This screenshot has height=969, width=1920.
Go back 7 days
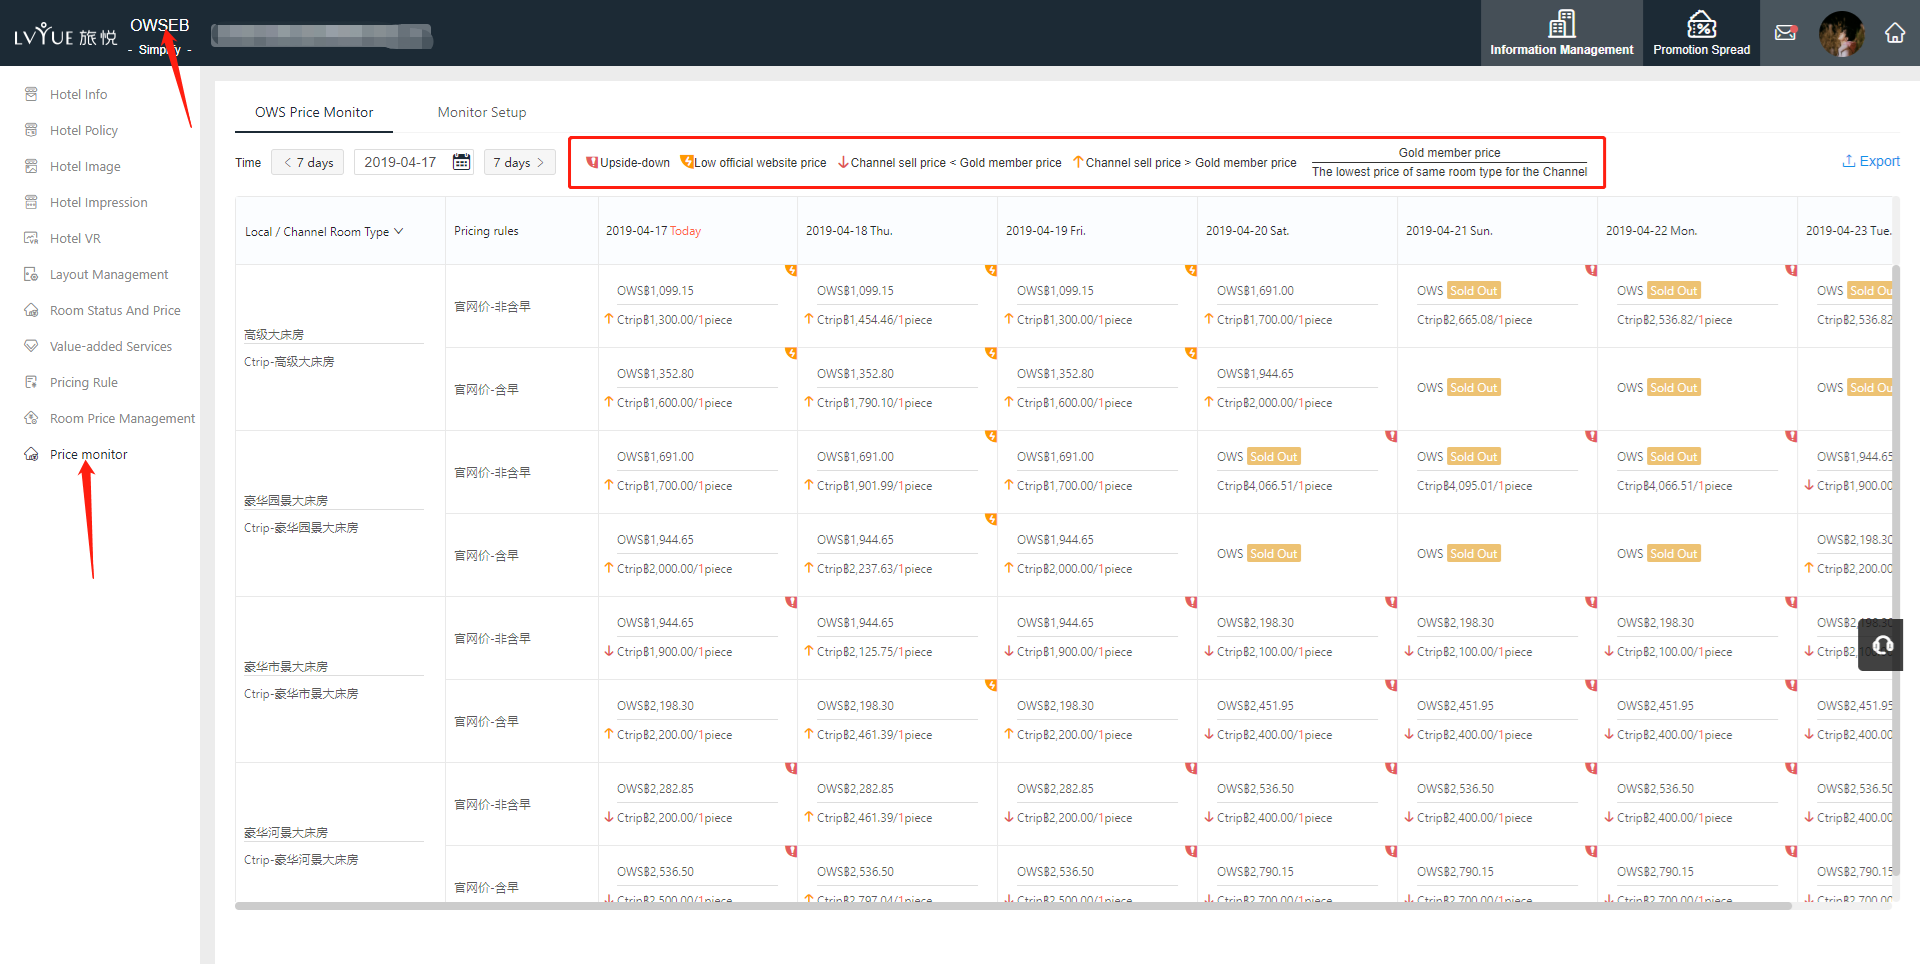pos(308,162)
